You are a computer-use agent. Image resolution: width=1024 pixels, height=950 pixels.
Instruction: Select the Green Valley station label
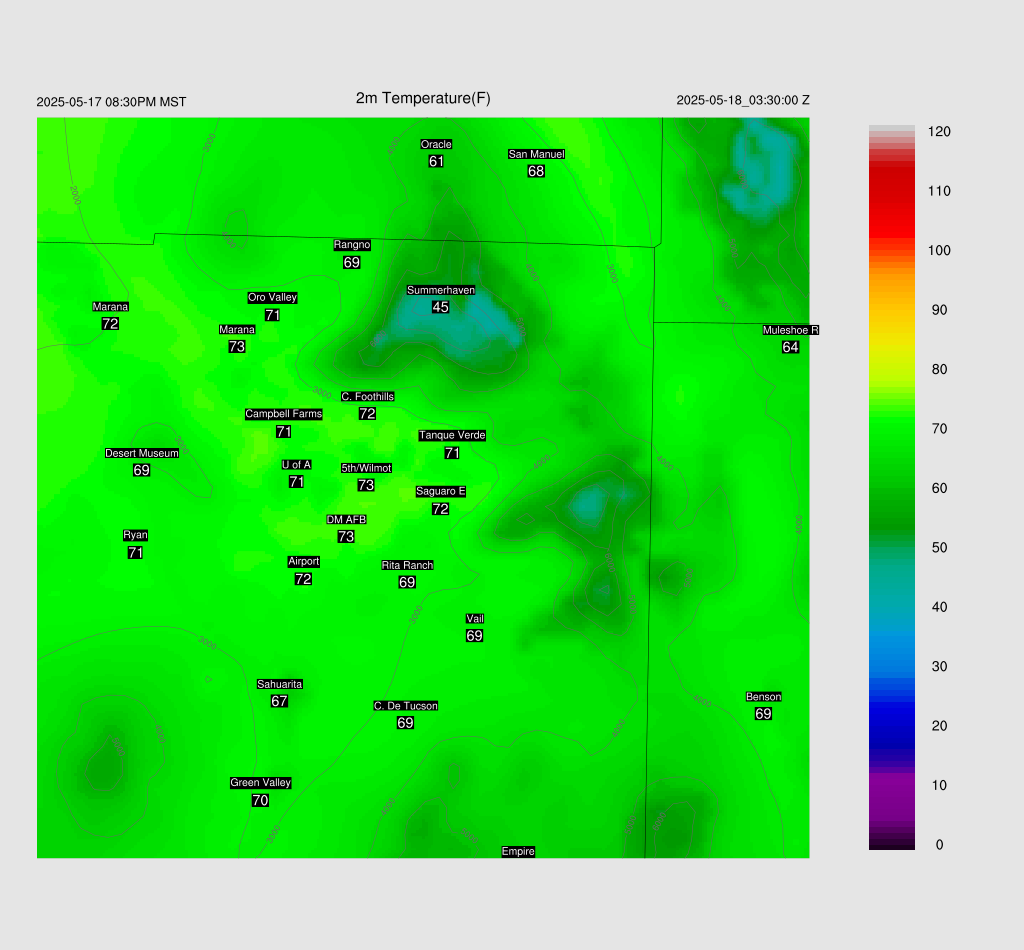point(261,783)
